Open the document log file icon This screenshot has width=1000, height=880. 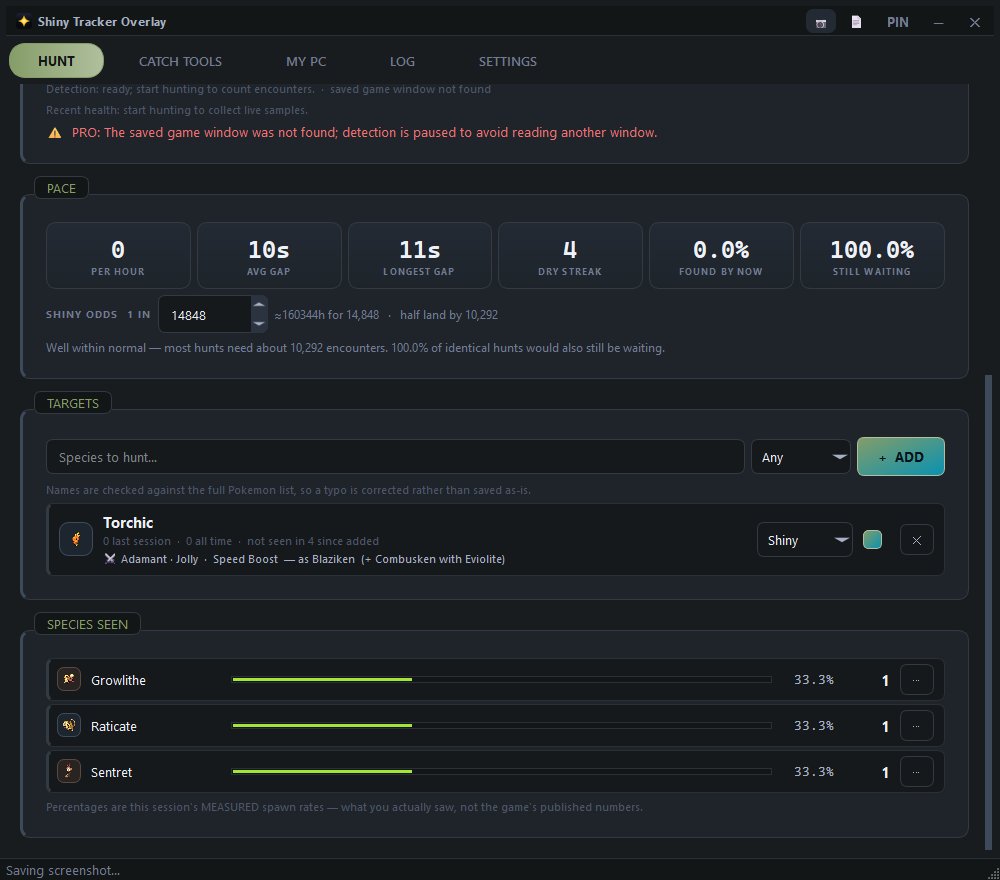[x=857, y=22]
